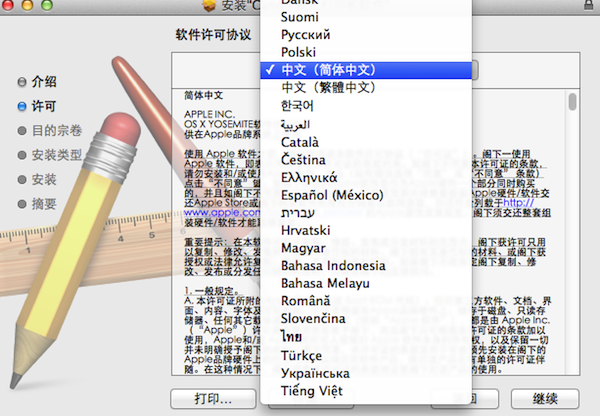Choose 中文 (繁體中文) language option

click(365, 88)
